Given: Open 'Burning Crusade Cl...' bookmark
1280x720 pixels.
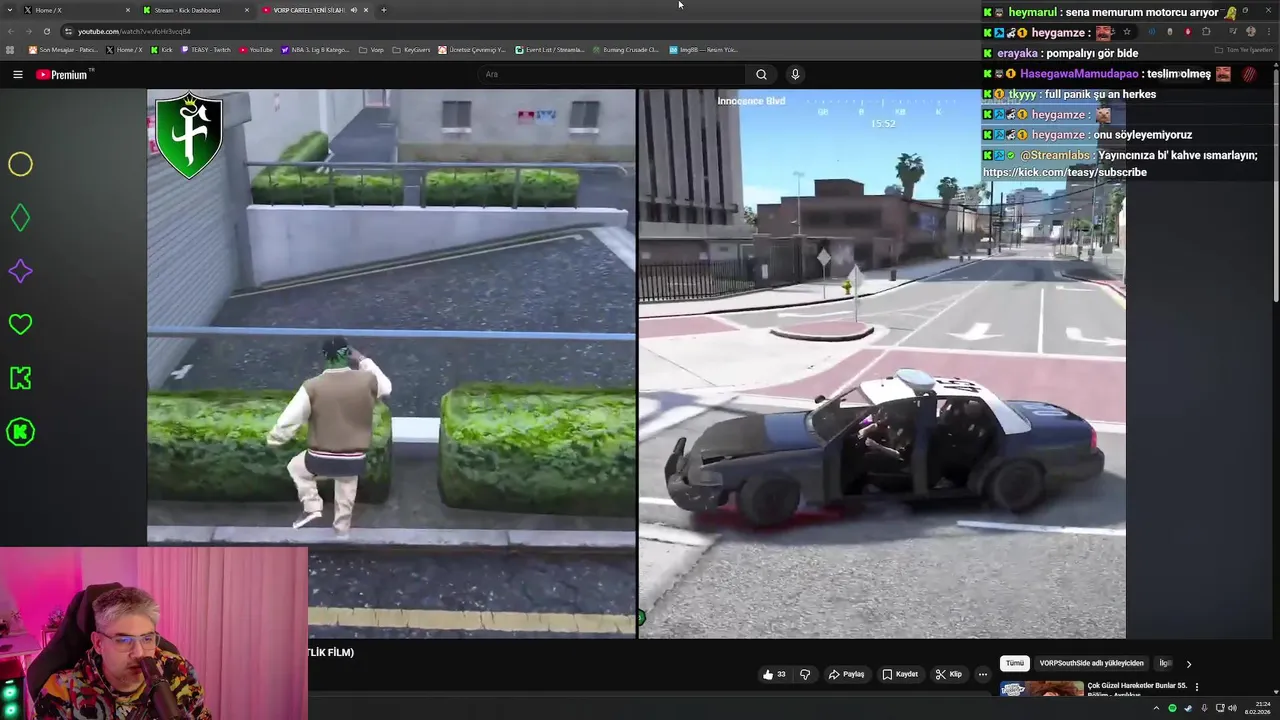Looking at the screenshot, I should tap(625, 50).
